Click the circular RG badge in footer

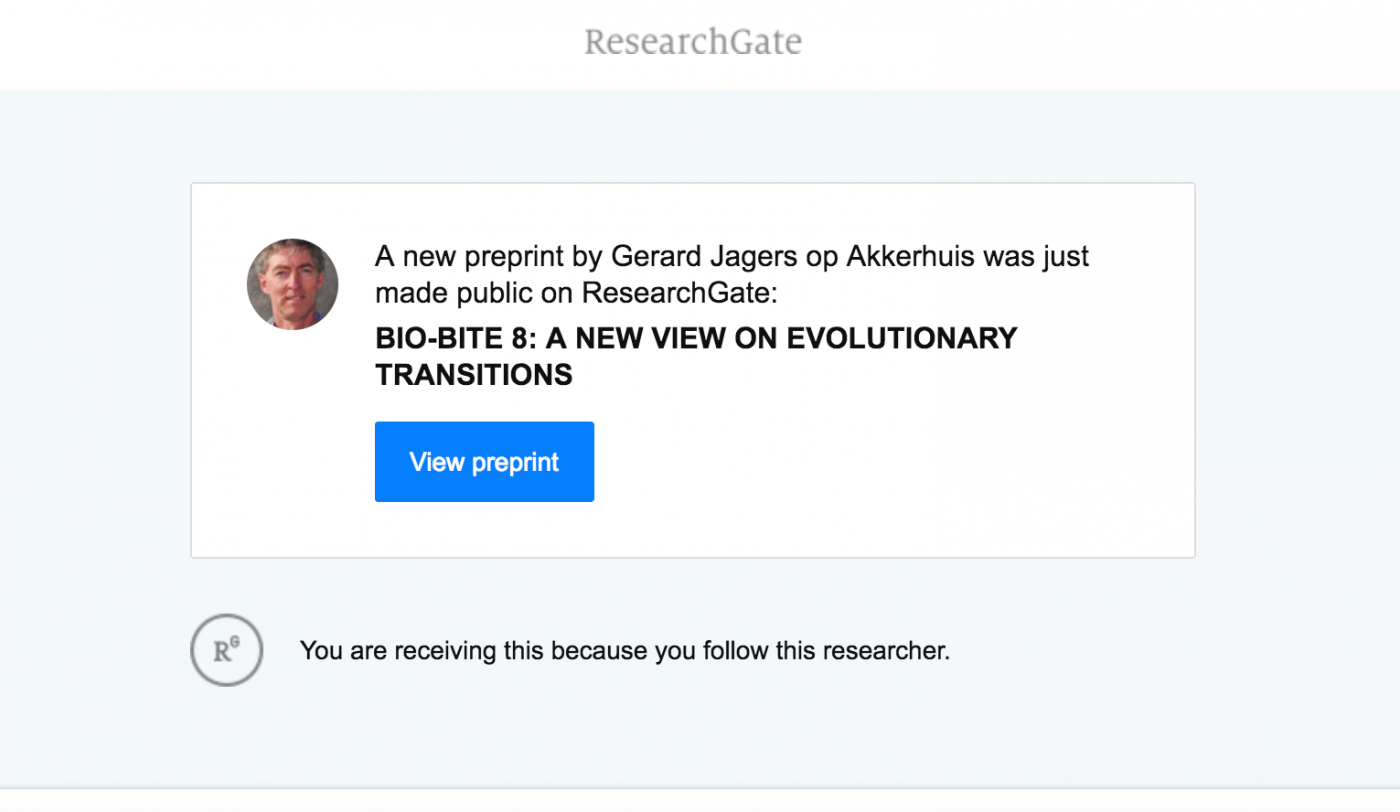tap(226, 650)
